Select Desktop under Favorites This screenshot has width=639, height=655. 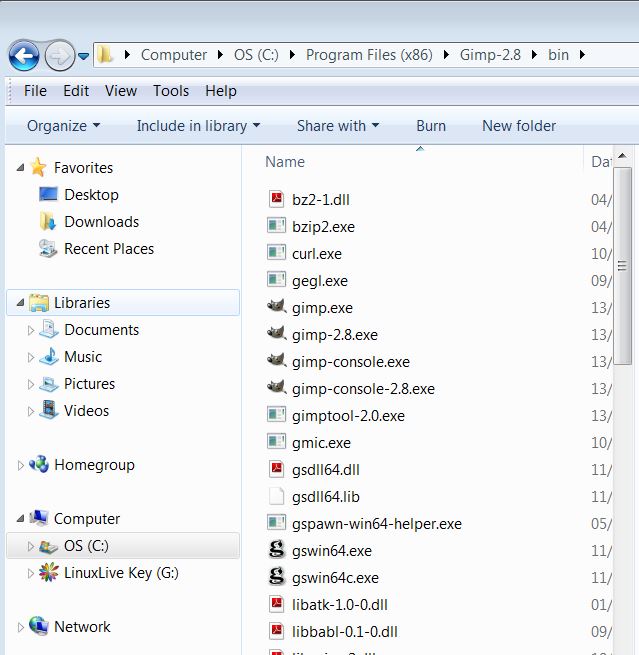click(91, 195)
